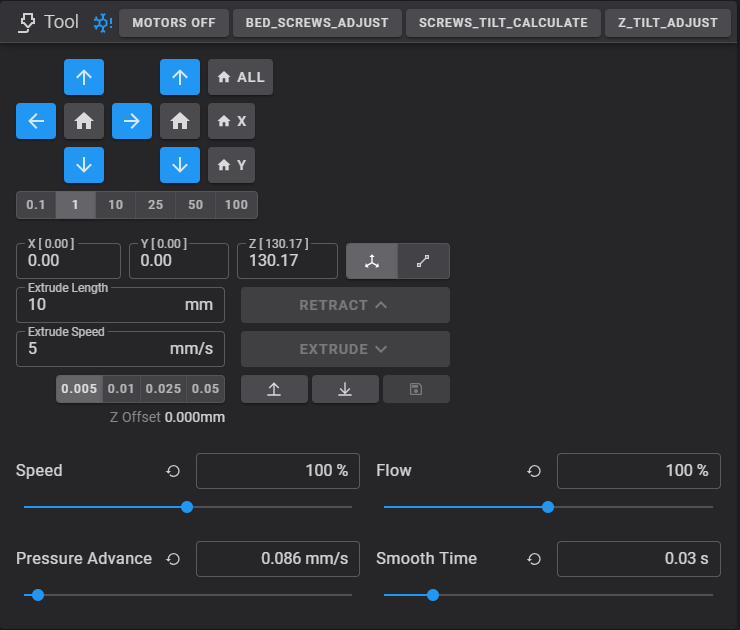Toggle the cooling fan snowflake icon

click(101, 22)
